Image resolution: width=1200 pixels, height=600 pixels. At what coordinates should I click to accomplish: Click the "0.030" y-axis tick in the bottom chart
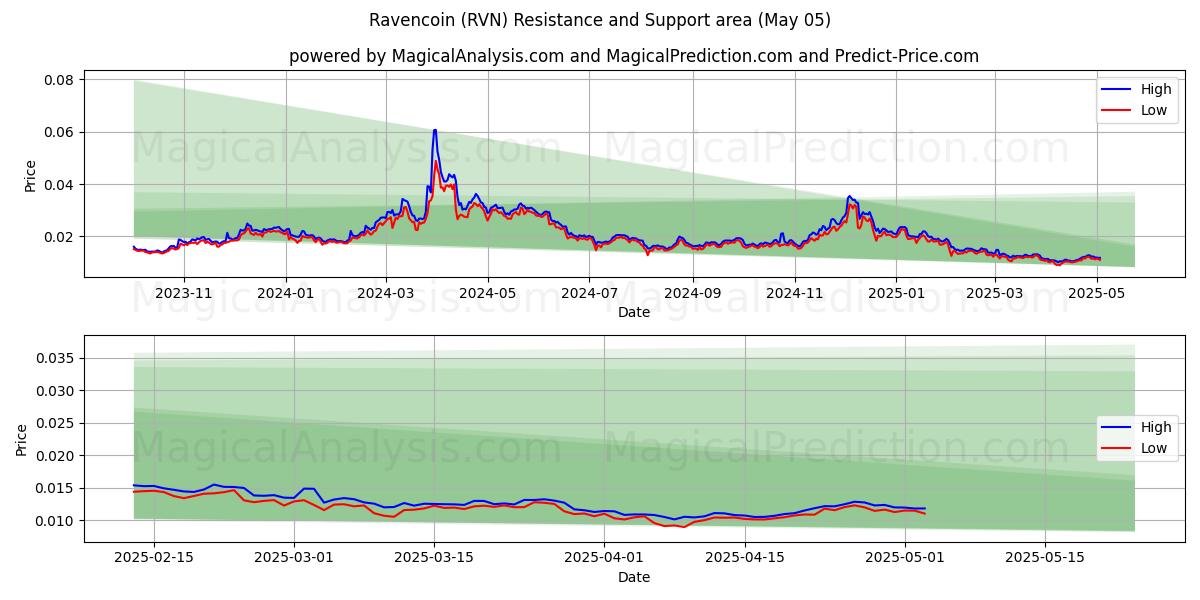[56, 391]
